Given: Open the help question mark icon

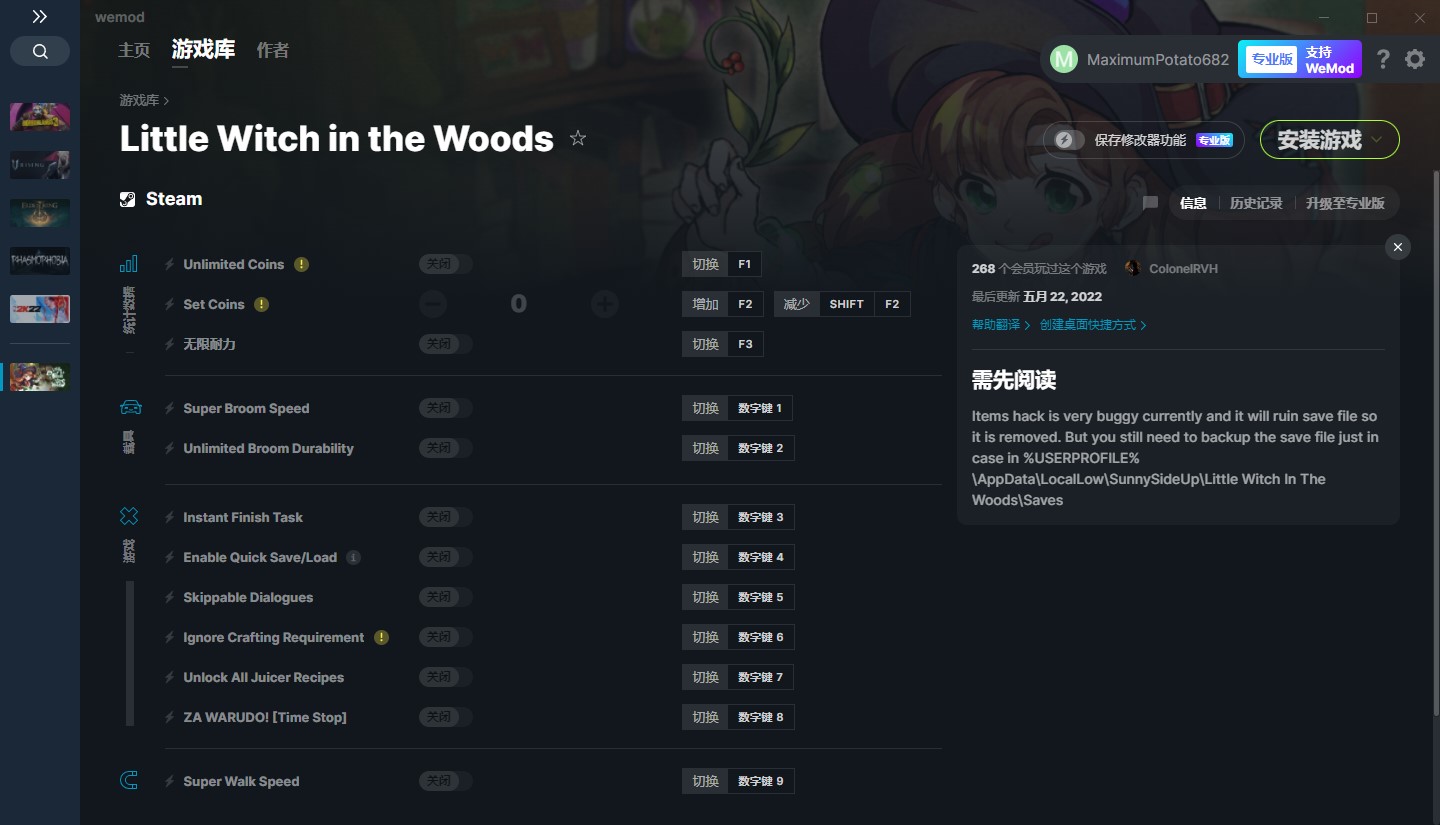Looking at the screenshot, I should coord(1383,59).
